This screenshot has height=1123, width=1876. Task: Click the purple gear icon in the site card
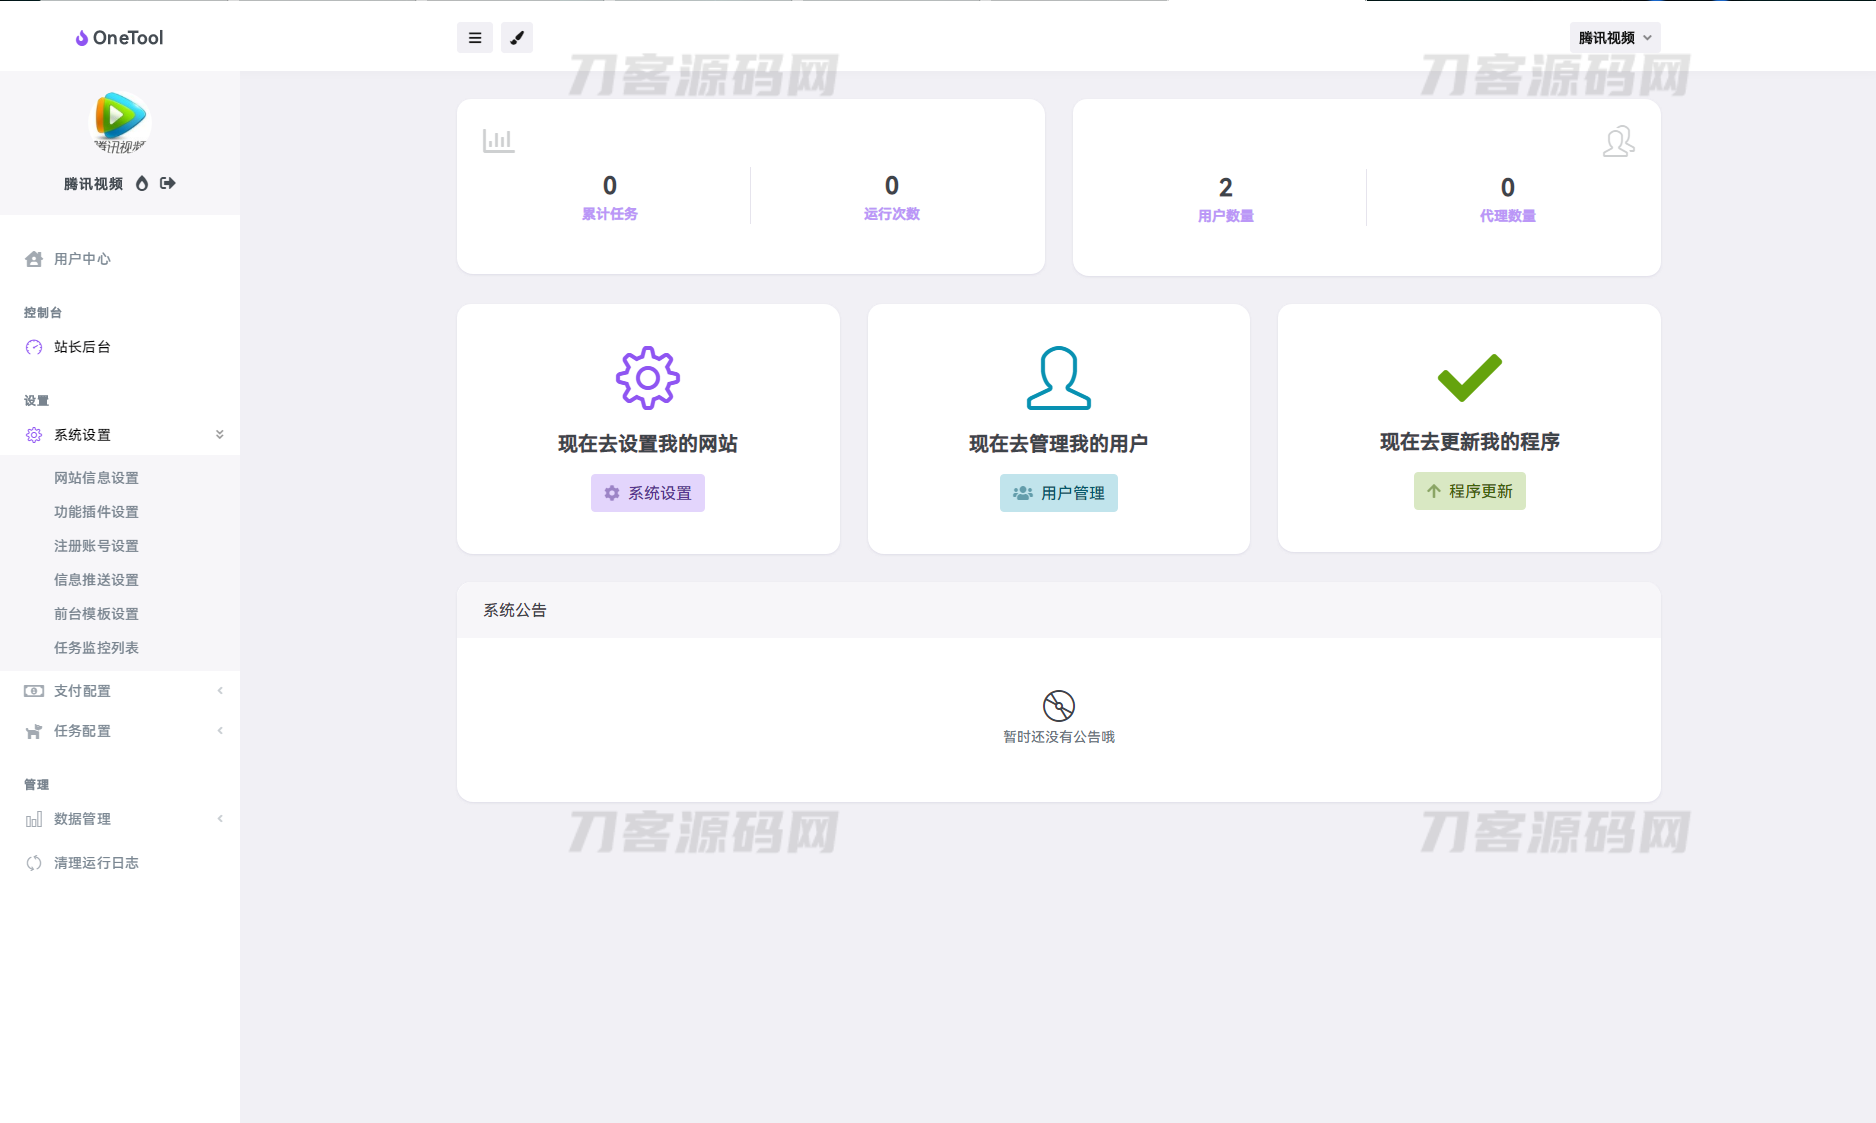click(647, 378)
